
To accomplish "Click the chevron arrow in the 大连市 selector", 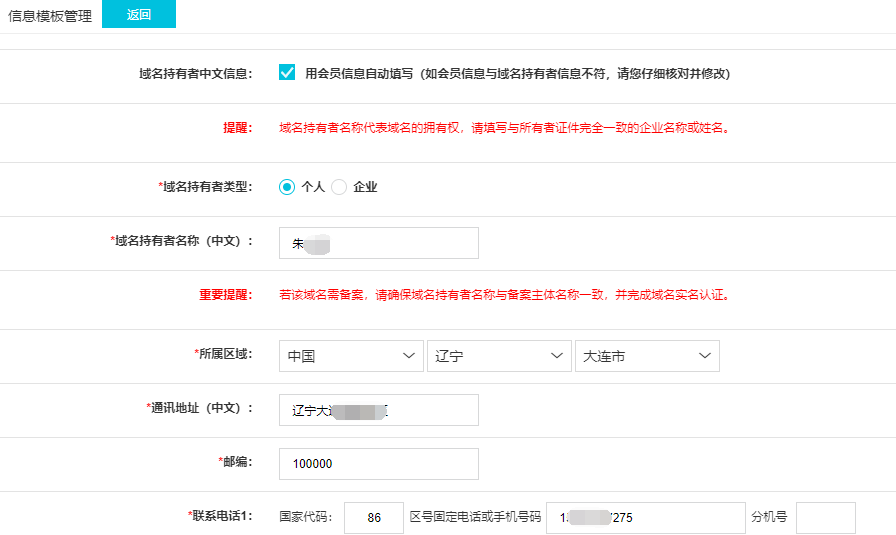I will (x=704, y=356).
